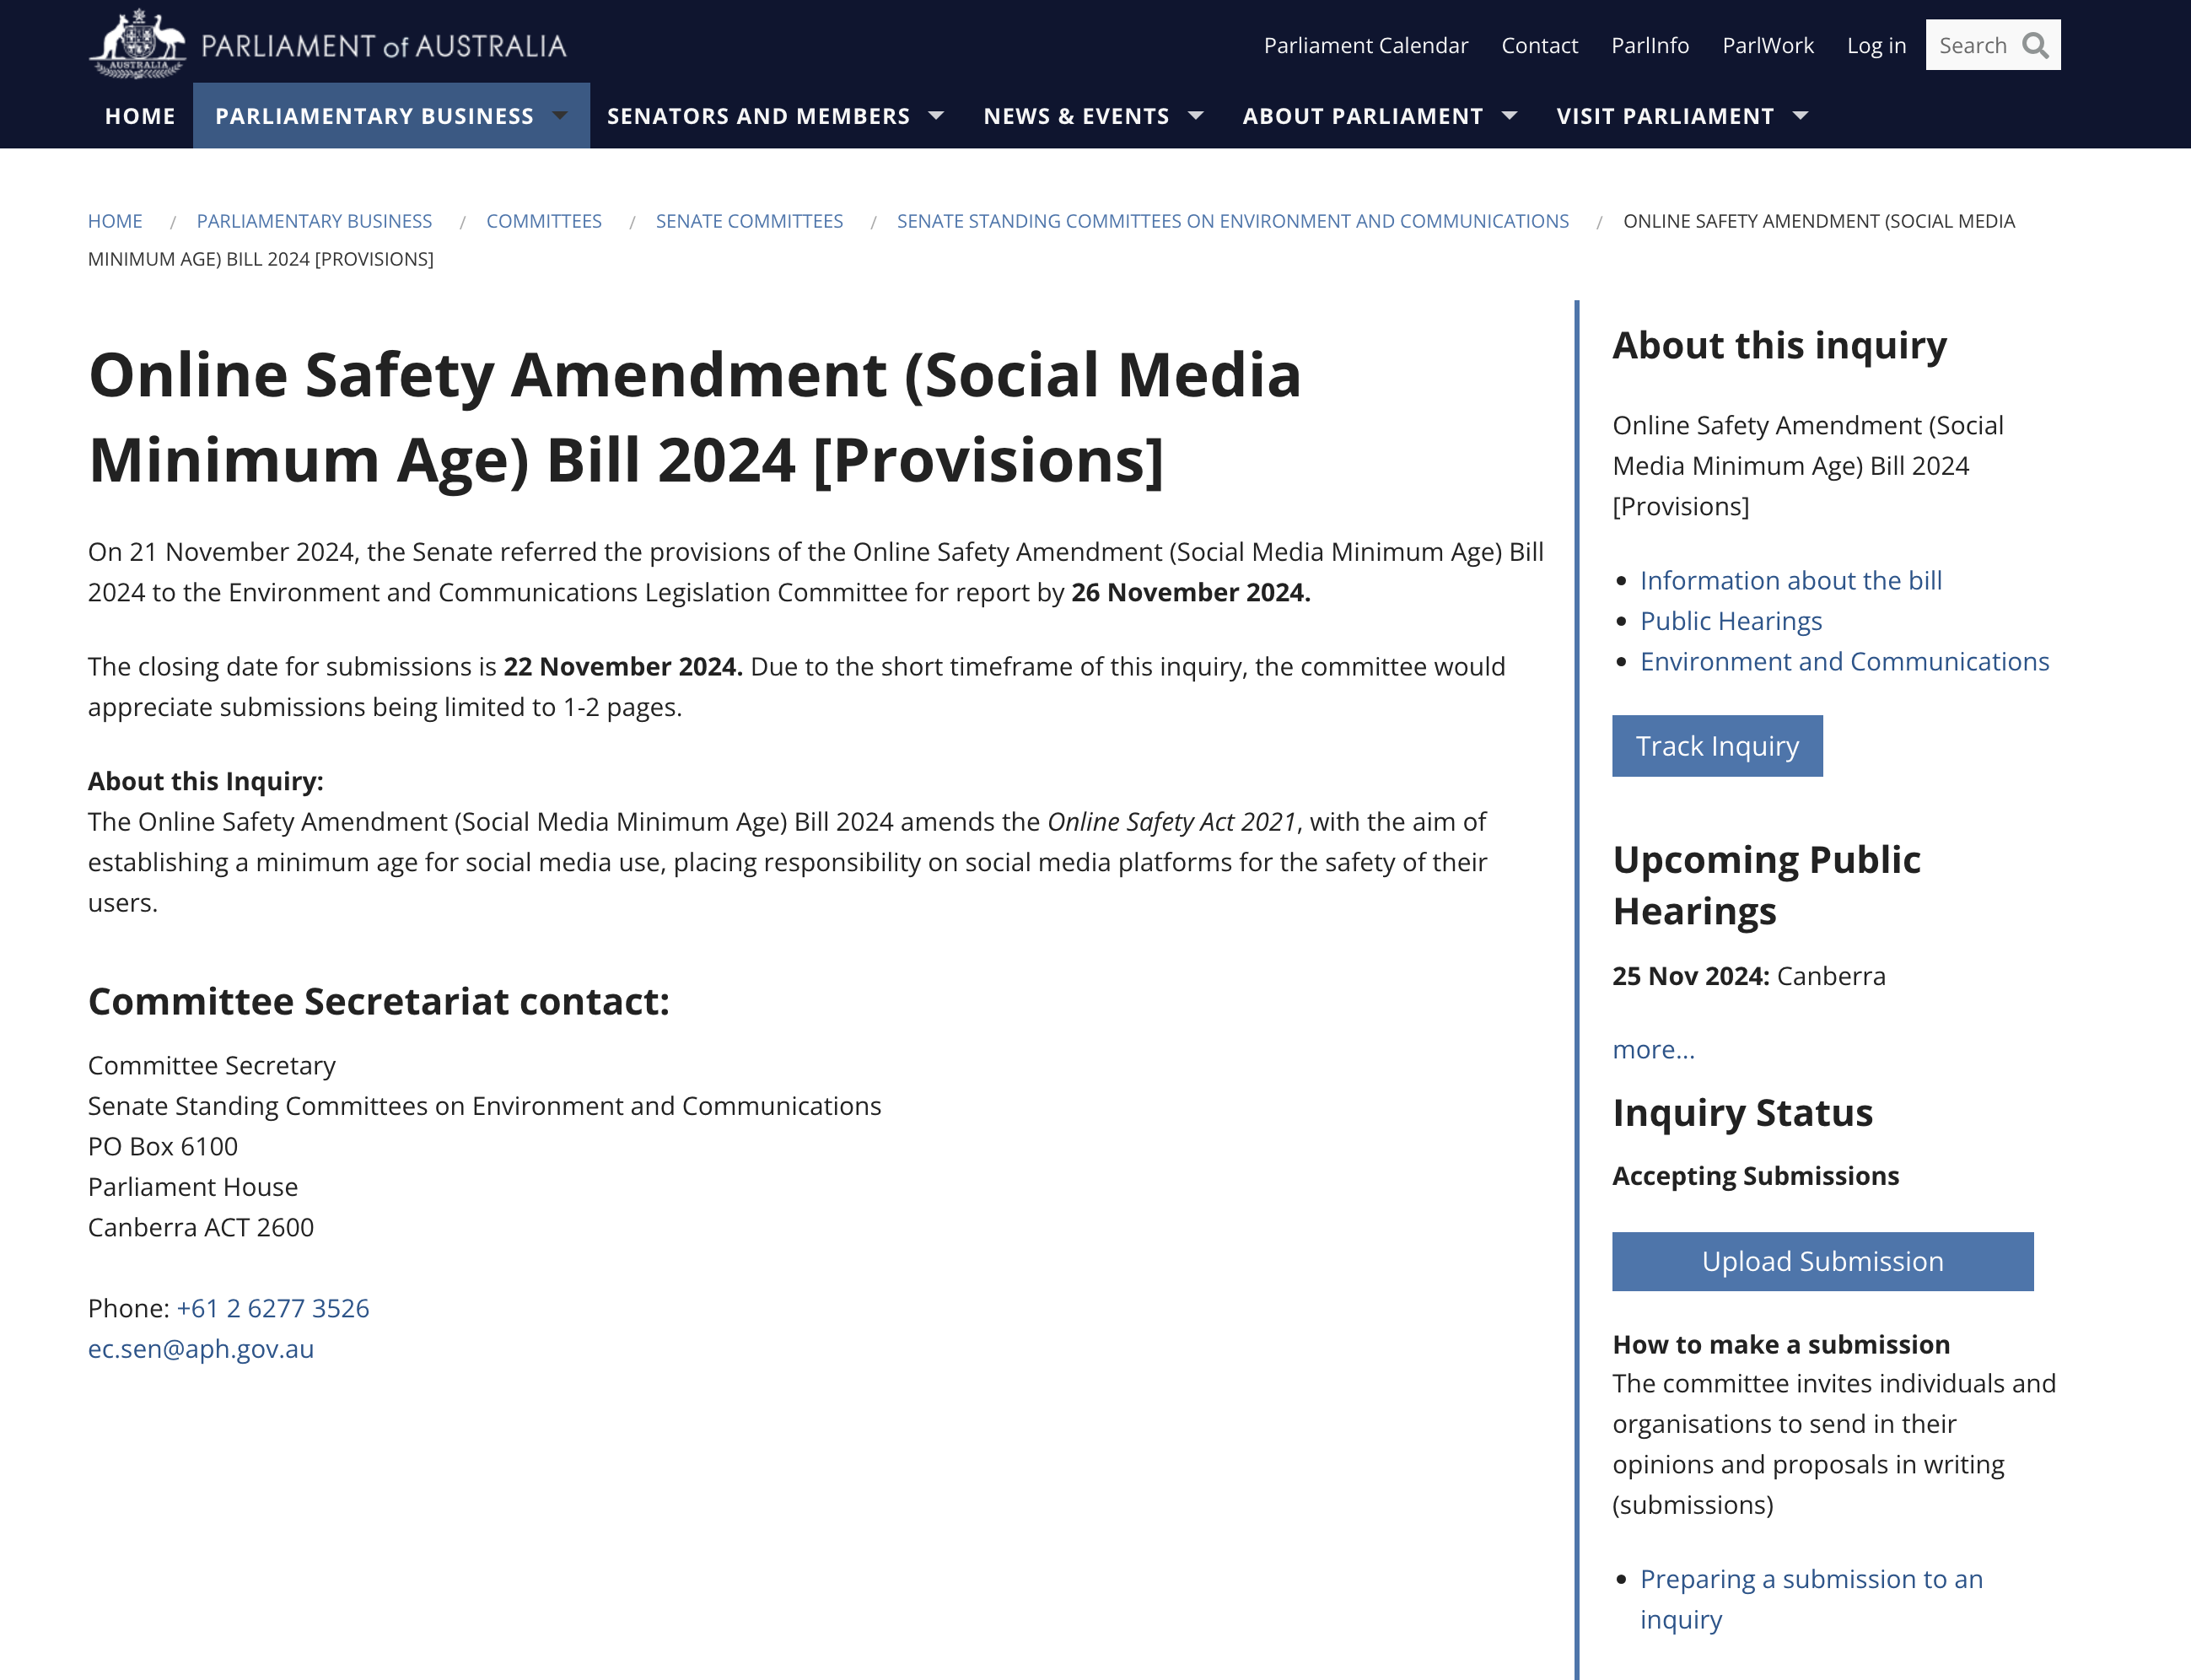Viewport: 2191px width, 1680px height.
Task: Open the Parliament Calendar top link
Action: [x=1365, y=45]
